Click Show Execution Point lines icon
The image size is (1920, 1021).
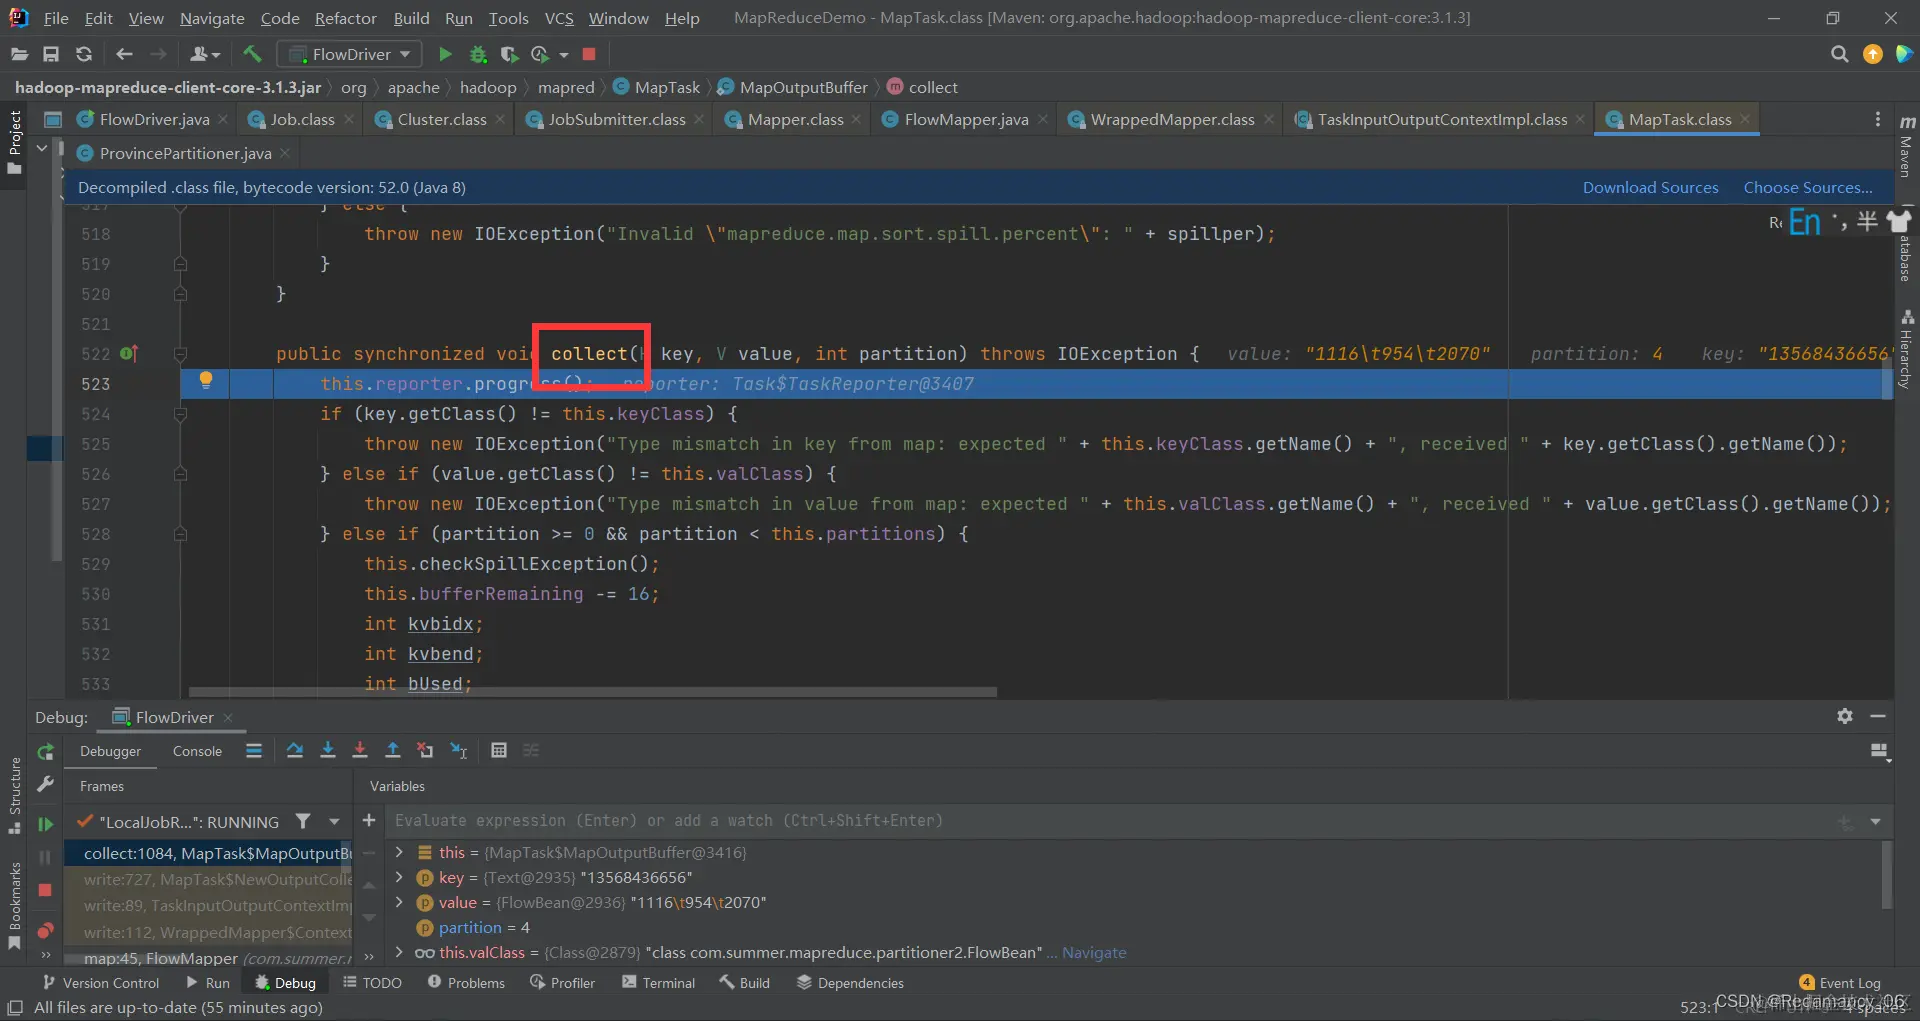pyautogui.click(x=254, y=751)
